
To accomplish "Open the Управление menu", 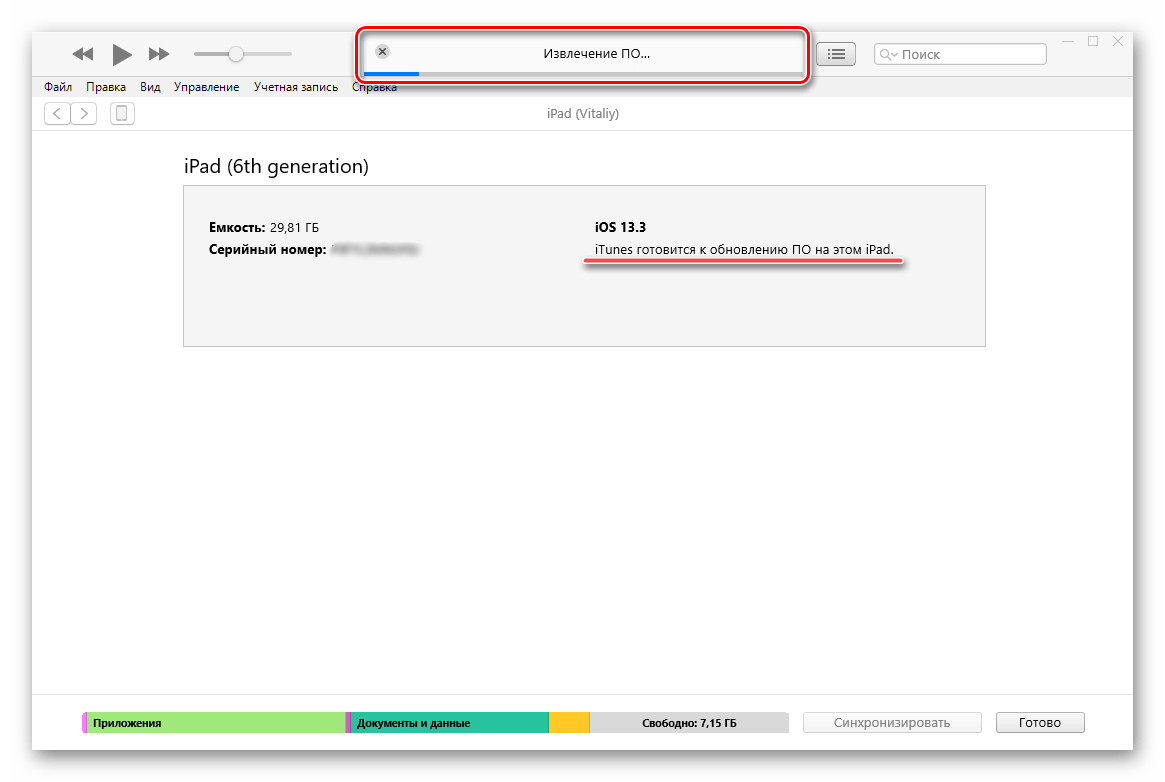I will pyautogui.click(x=207, y=87).
